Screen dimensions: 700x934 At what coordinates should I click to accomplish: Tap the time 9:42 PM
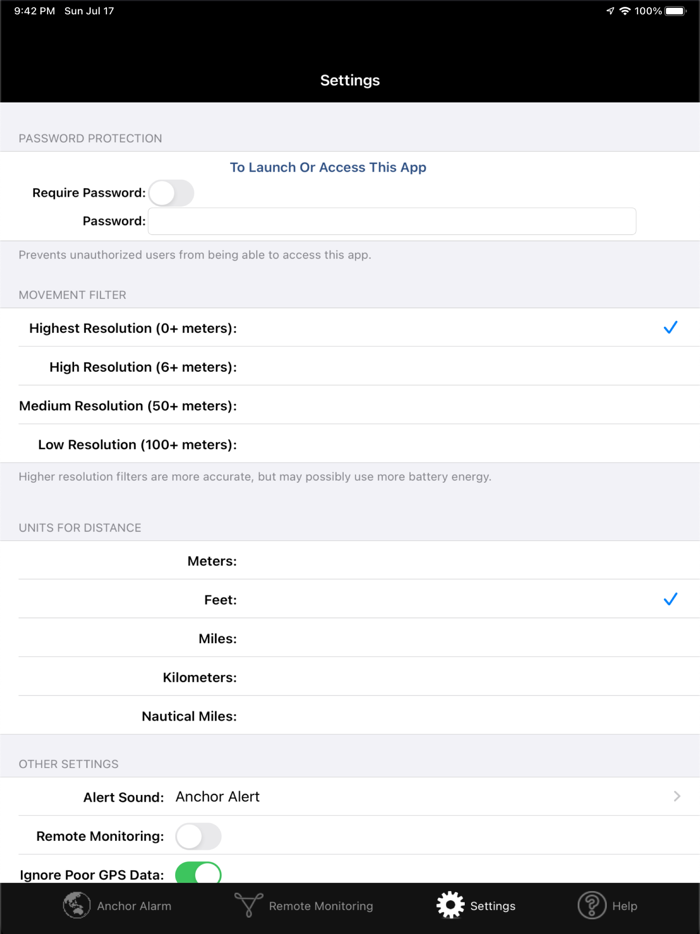(34, 11)
